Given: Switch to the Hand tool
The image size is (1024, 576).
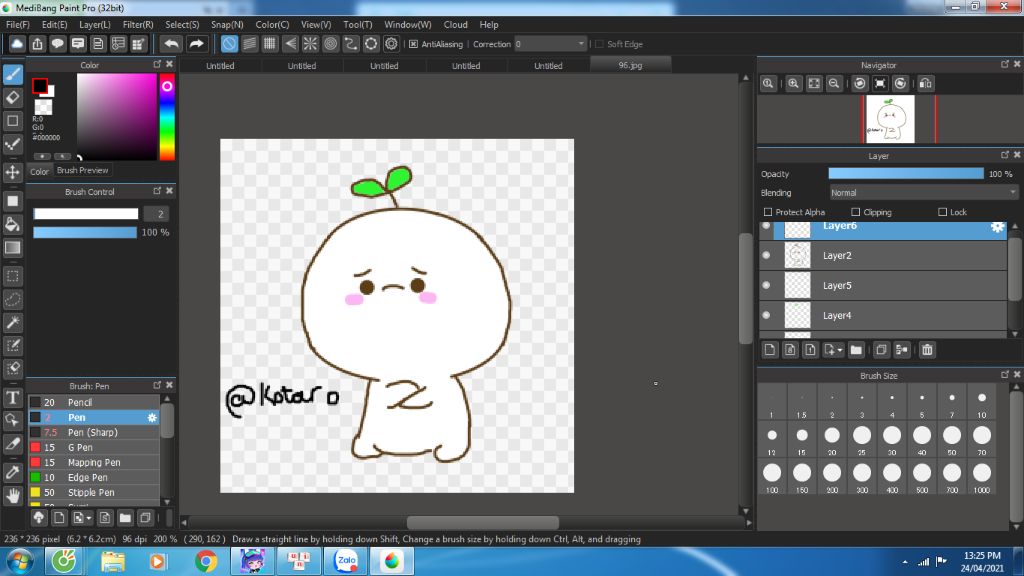Looking at the screenshot, I should pos(13,496).
